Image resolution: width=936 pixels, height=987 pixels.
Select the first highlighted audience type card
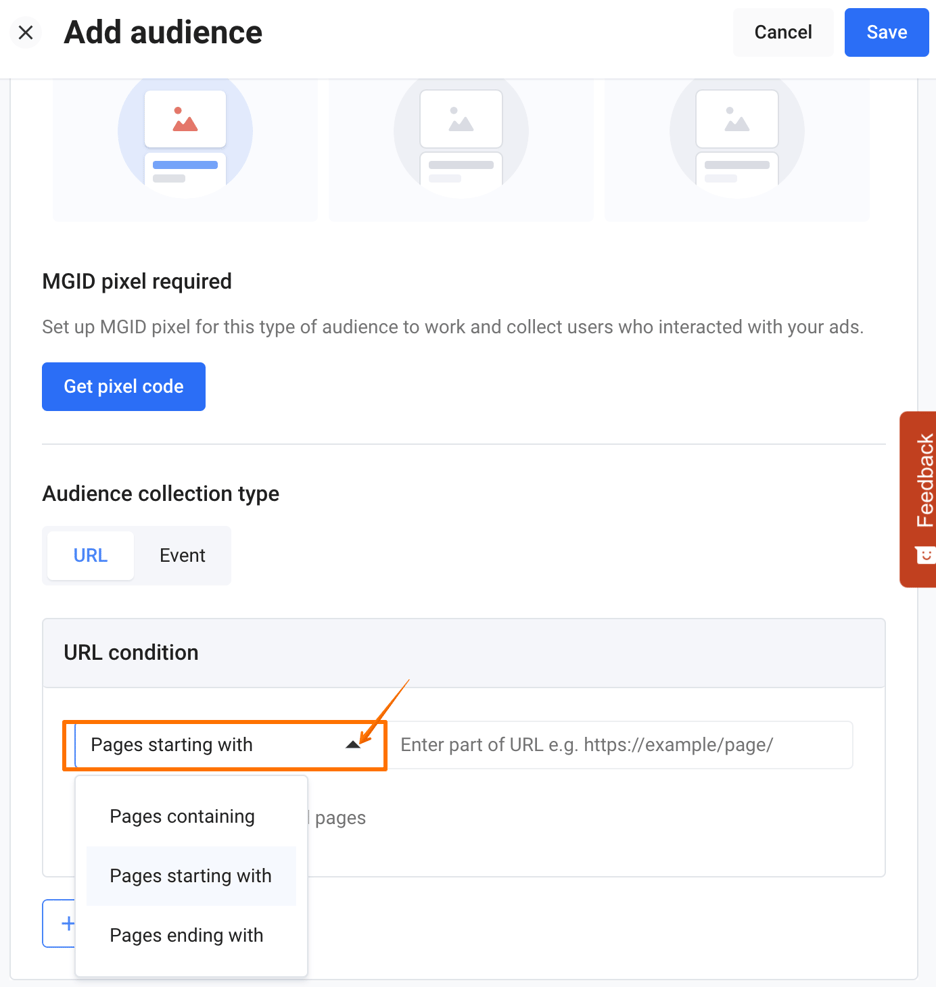pyautogui.click(x=184, y=145)
